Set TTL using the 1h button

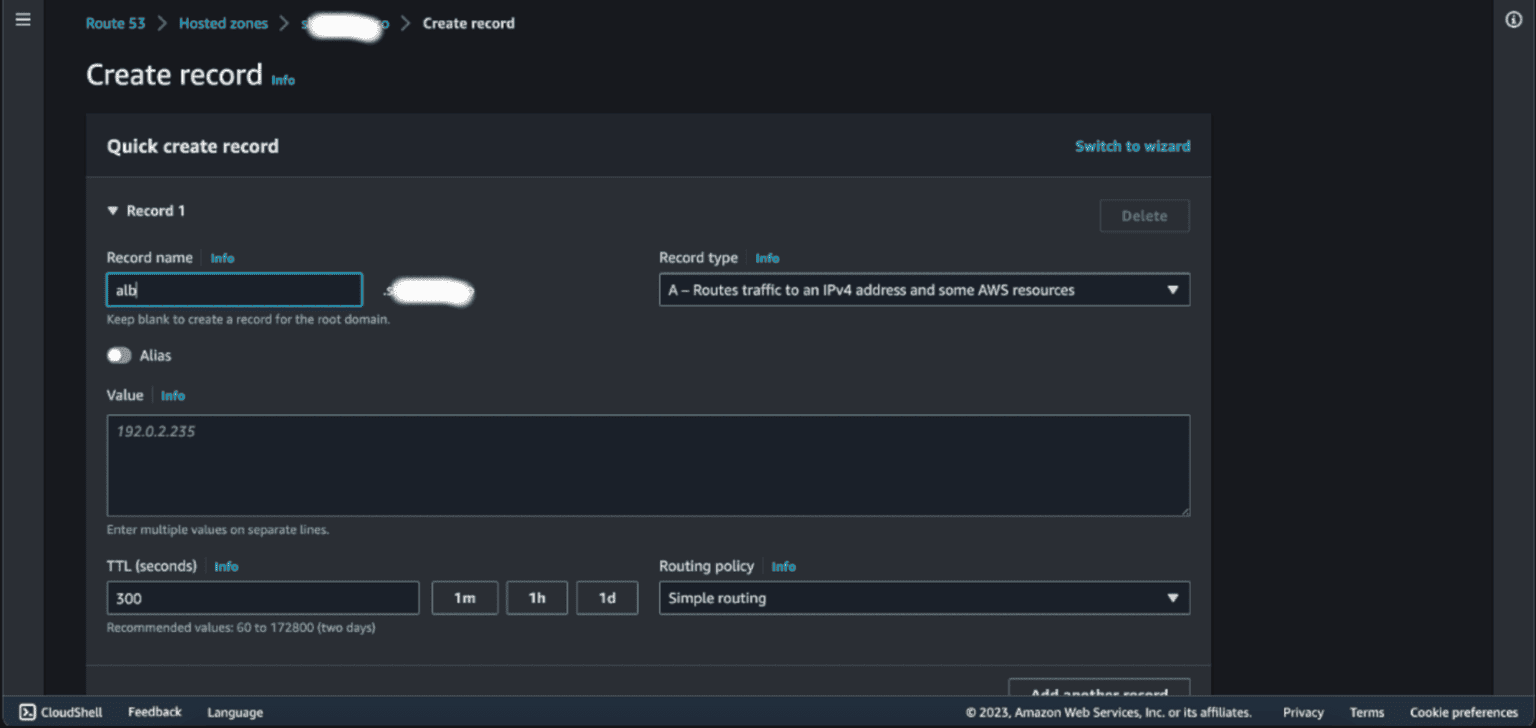[x=536, y=597]
